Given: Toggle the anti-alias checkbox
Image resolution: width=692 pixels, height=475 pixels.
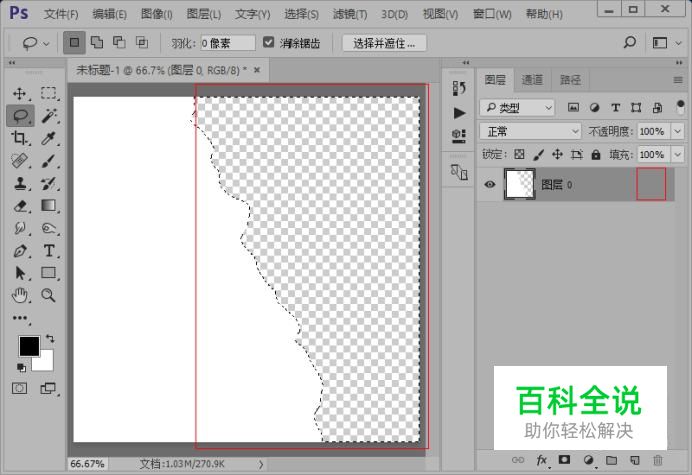Looking at the screenshot, I should tap(268, 42).
